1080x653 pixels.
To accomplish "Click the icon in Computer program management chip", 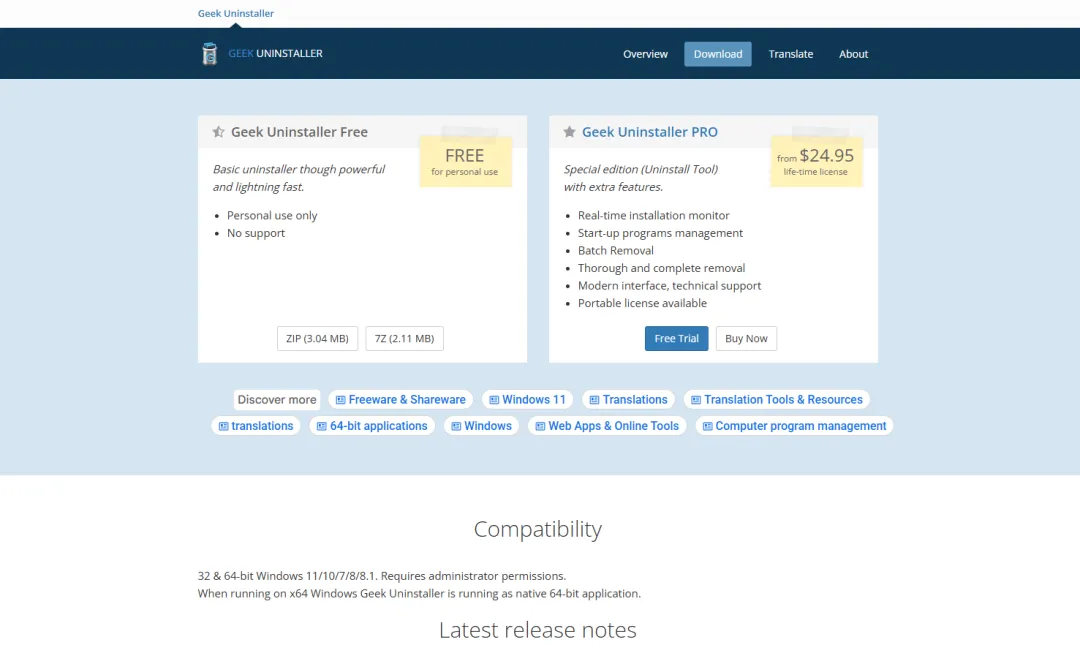I will click(707, 426).
